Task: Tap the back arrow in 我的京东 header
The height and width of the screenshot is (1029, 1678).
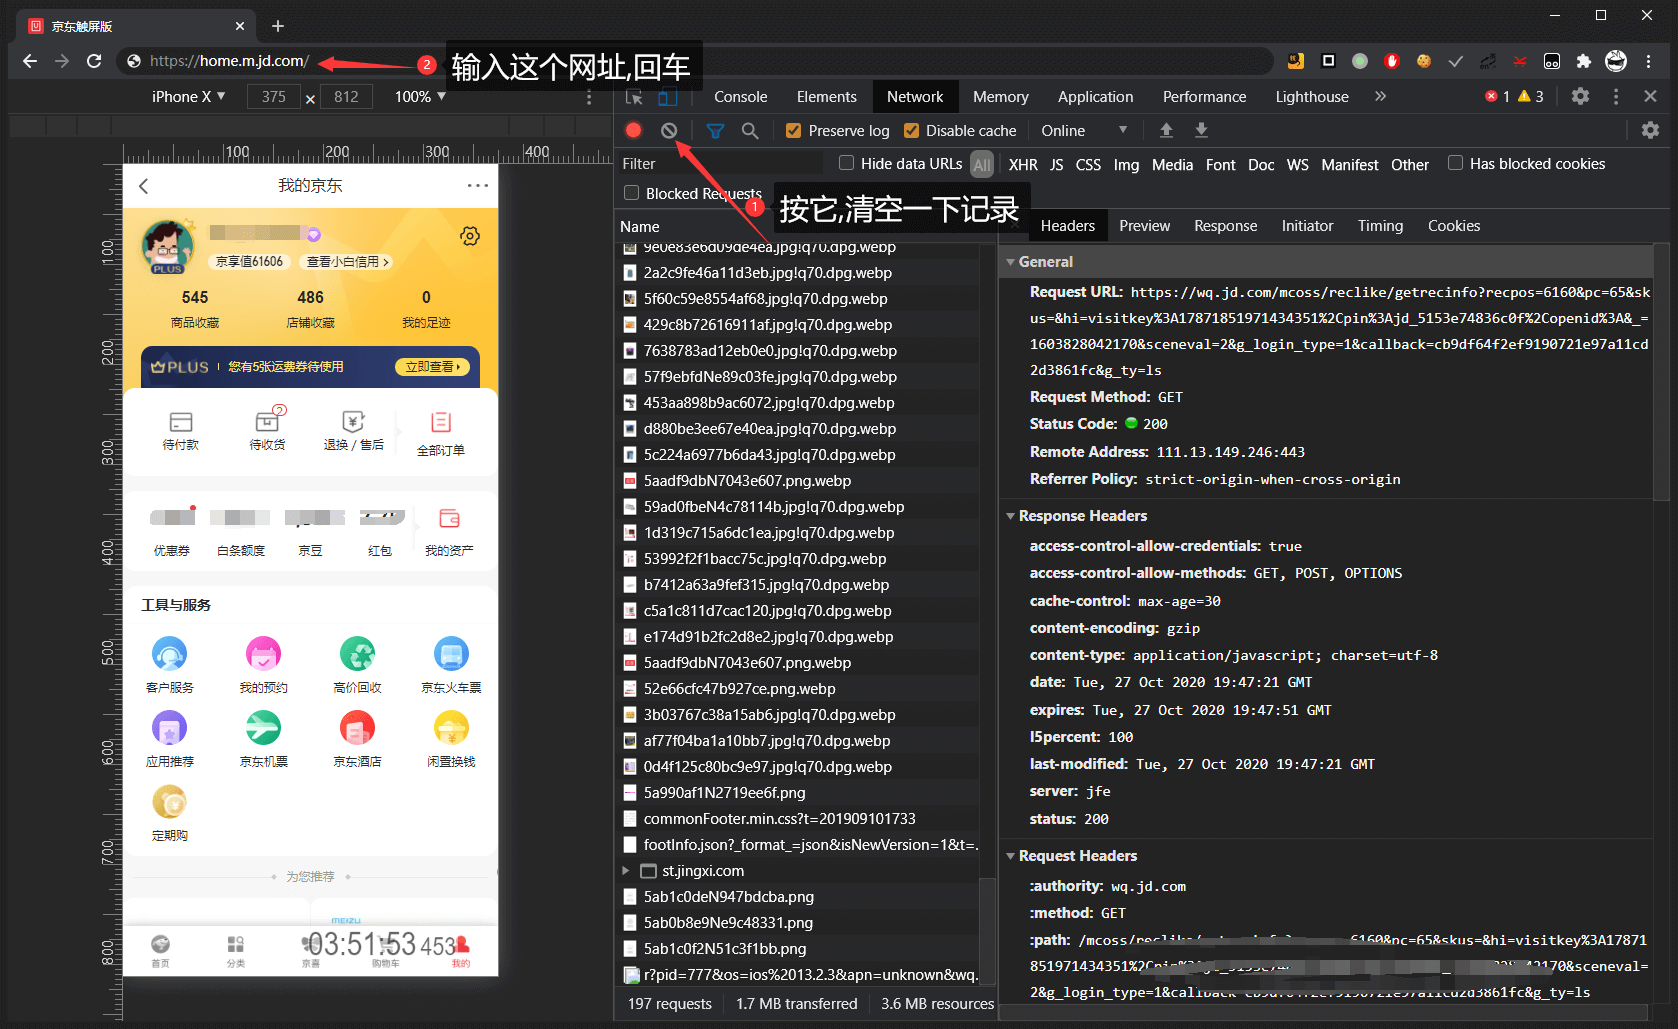Action: pos(144,186)
